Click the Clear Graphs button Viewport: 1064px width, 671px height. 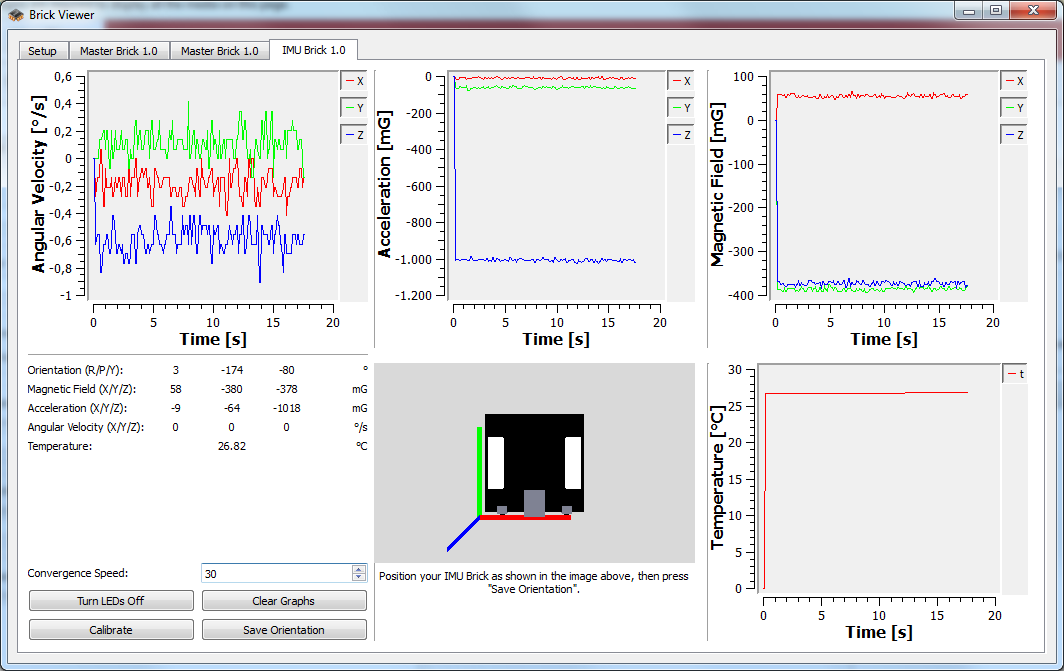point(284,601)
